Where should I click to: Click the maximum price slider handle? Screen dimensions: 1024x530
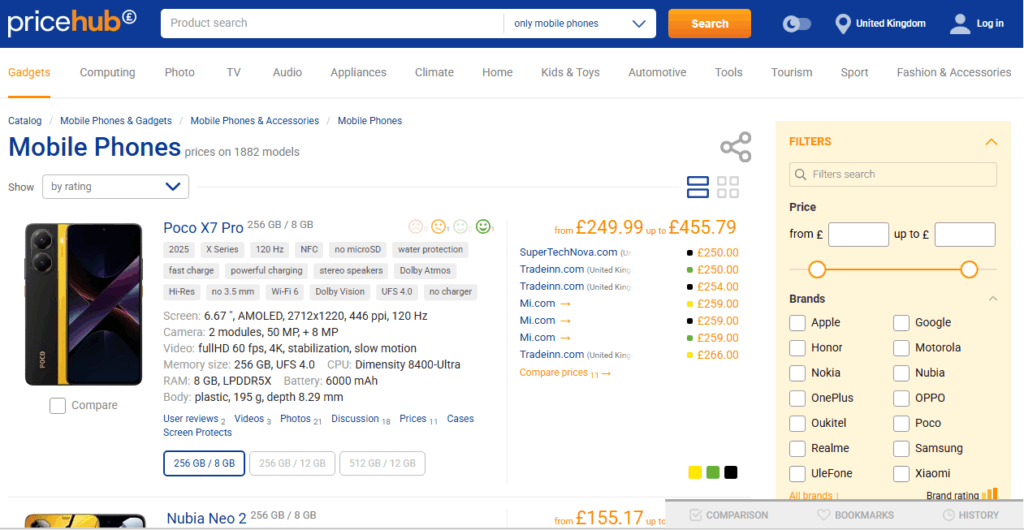click(969, 269)
